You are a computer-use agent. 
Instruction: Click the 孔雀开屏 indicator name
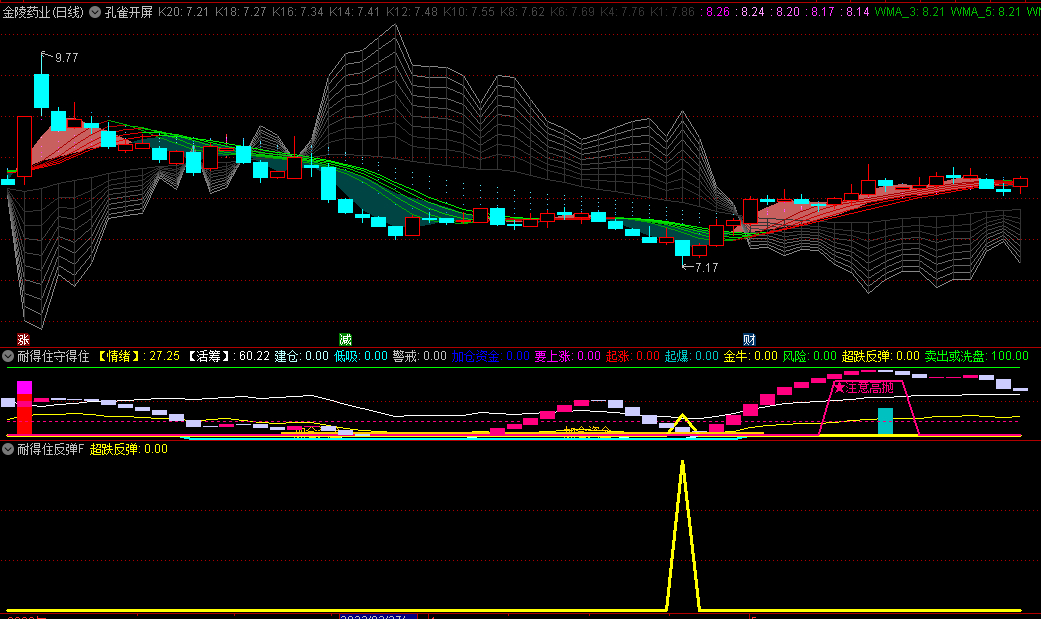129,12
